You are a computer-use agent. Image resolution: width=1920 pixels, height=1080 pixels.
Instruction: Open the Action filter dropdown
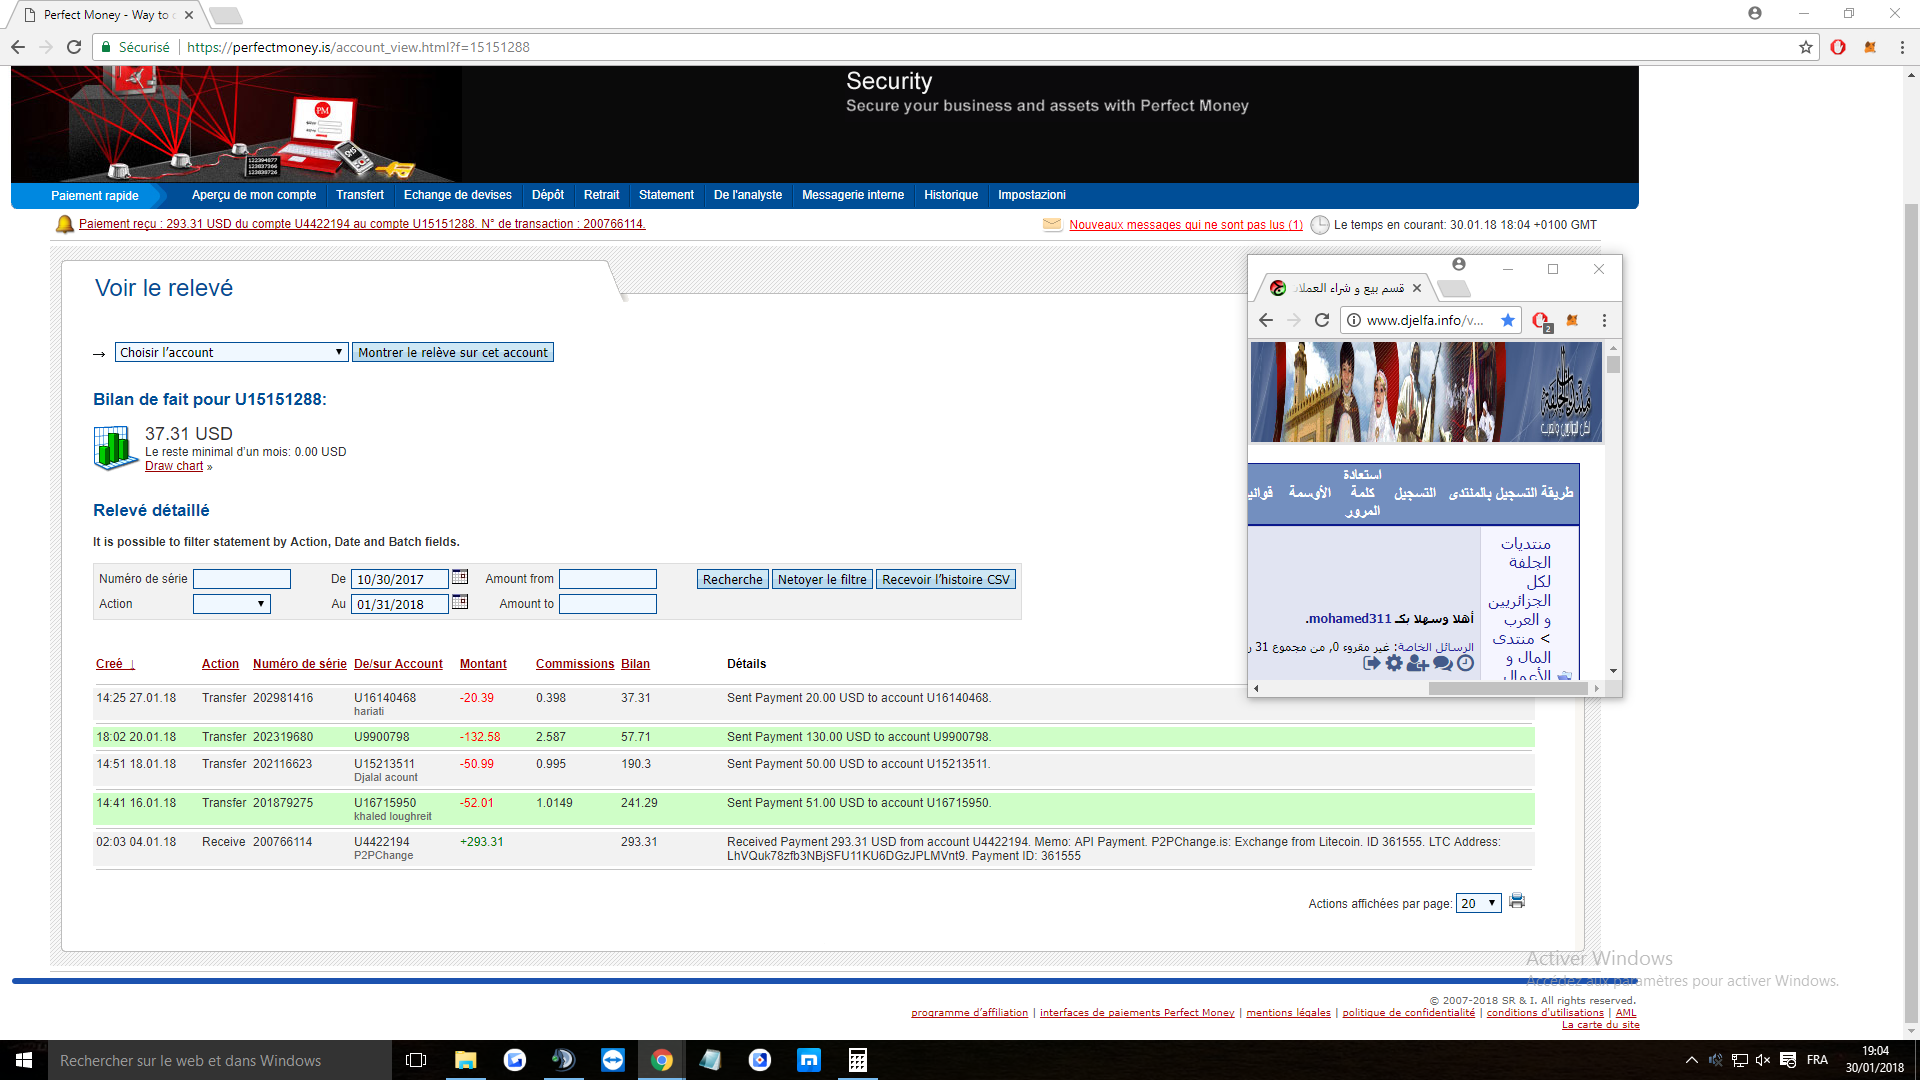(x=231, y=604)
